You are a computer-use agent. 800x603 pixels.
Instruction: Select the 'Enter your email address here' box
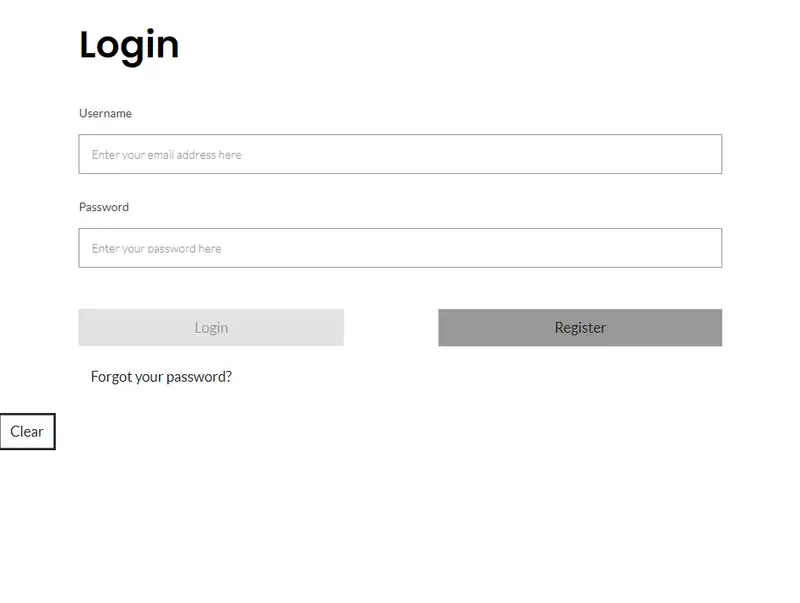click(x=400, y=154)
